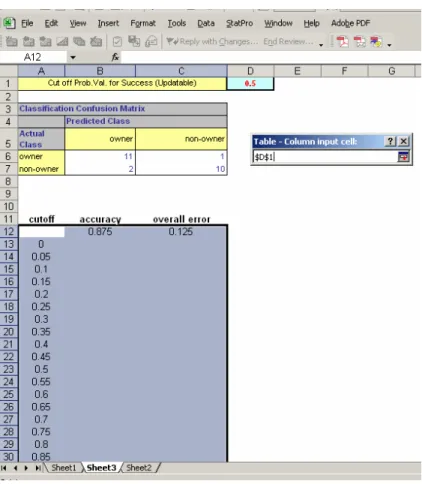This screenshot has width=422, height=484.
Task: Open the Insert menu
Action: click(x=108, y=23)
